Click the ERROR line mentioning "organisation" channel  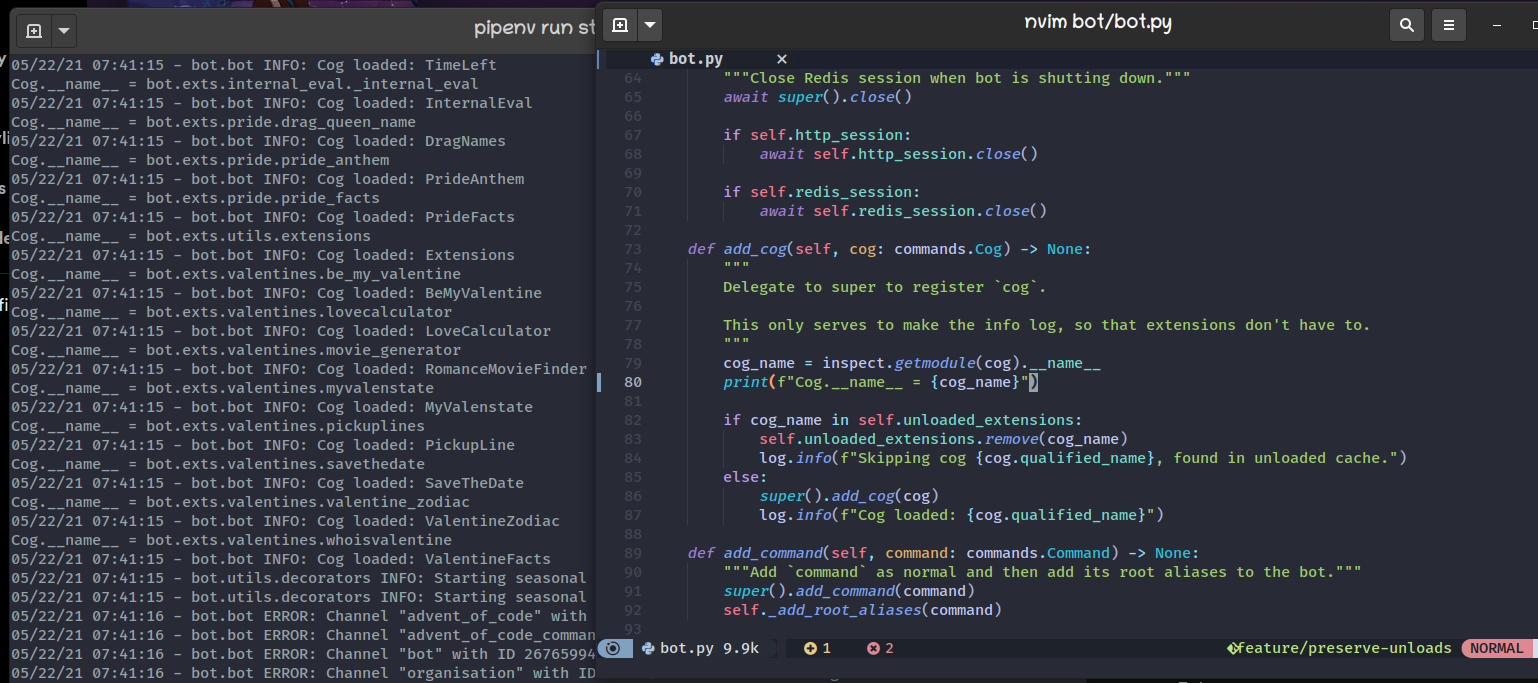pyautogui.click(x=303, y=673)
